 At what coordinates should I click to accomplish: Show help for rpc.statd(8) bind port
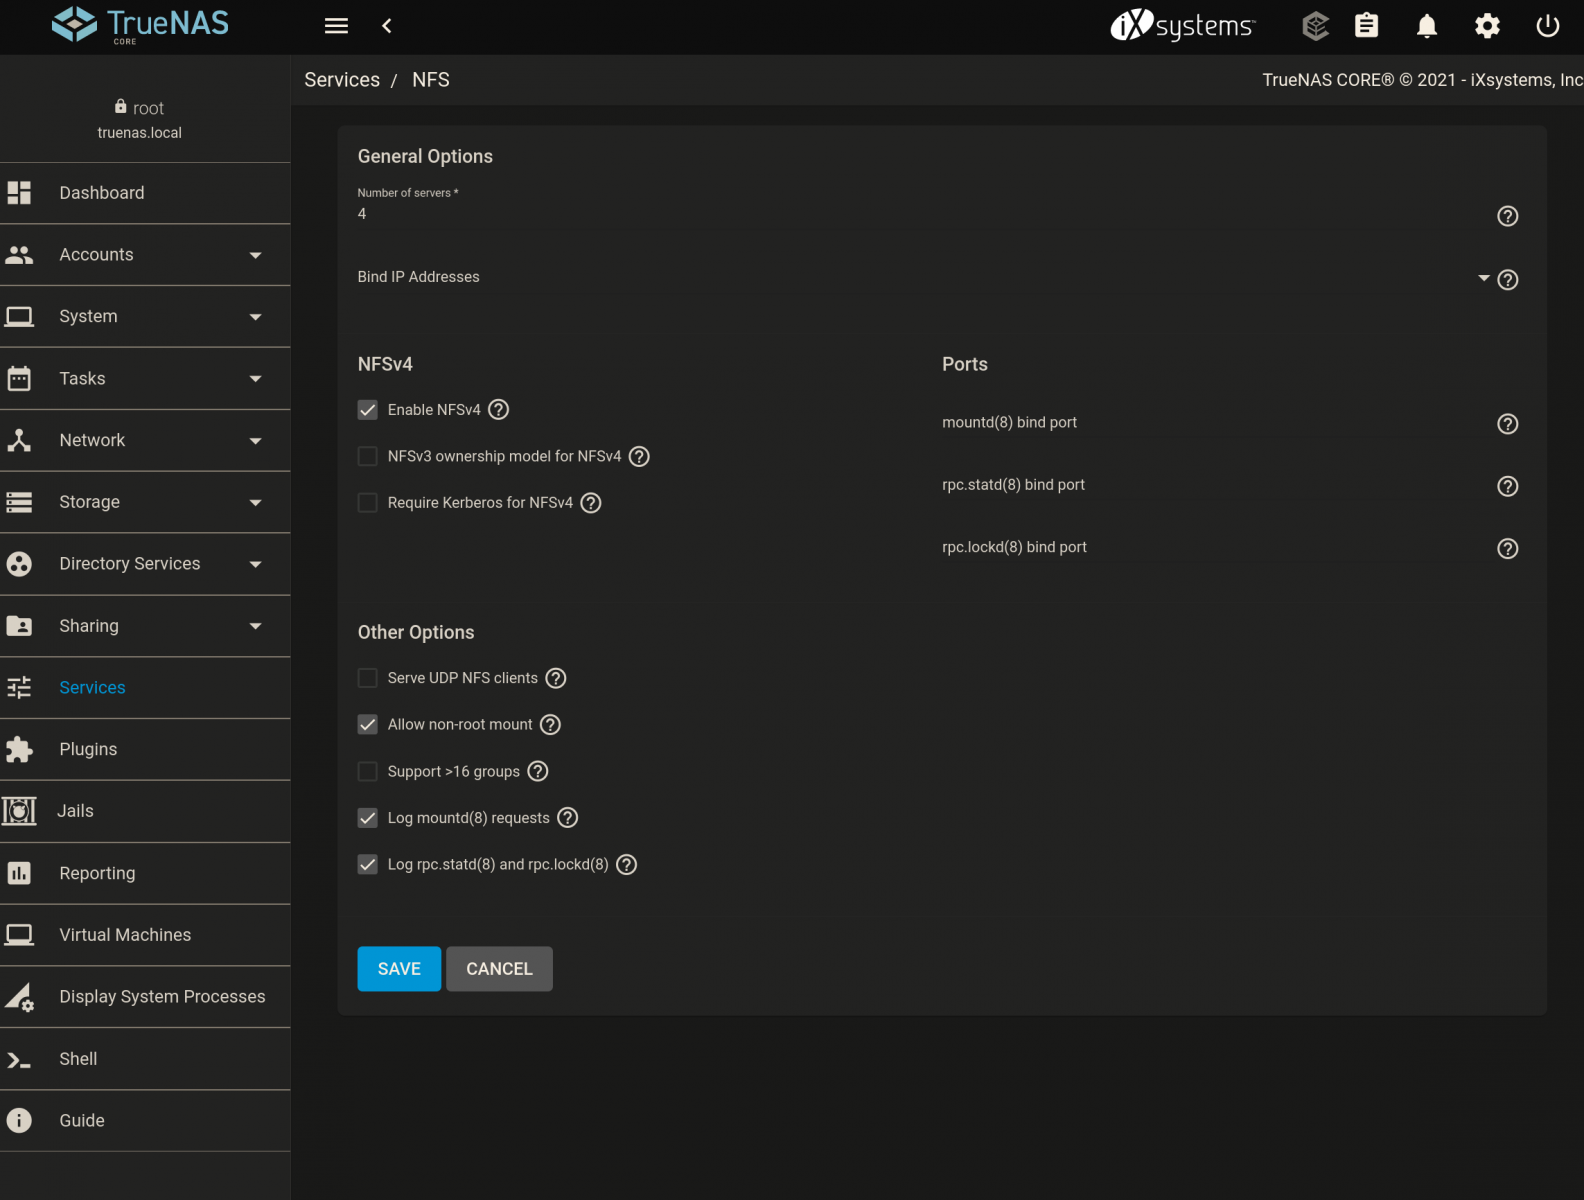pyautogui.click(x=1508, y=486)
